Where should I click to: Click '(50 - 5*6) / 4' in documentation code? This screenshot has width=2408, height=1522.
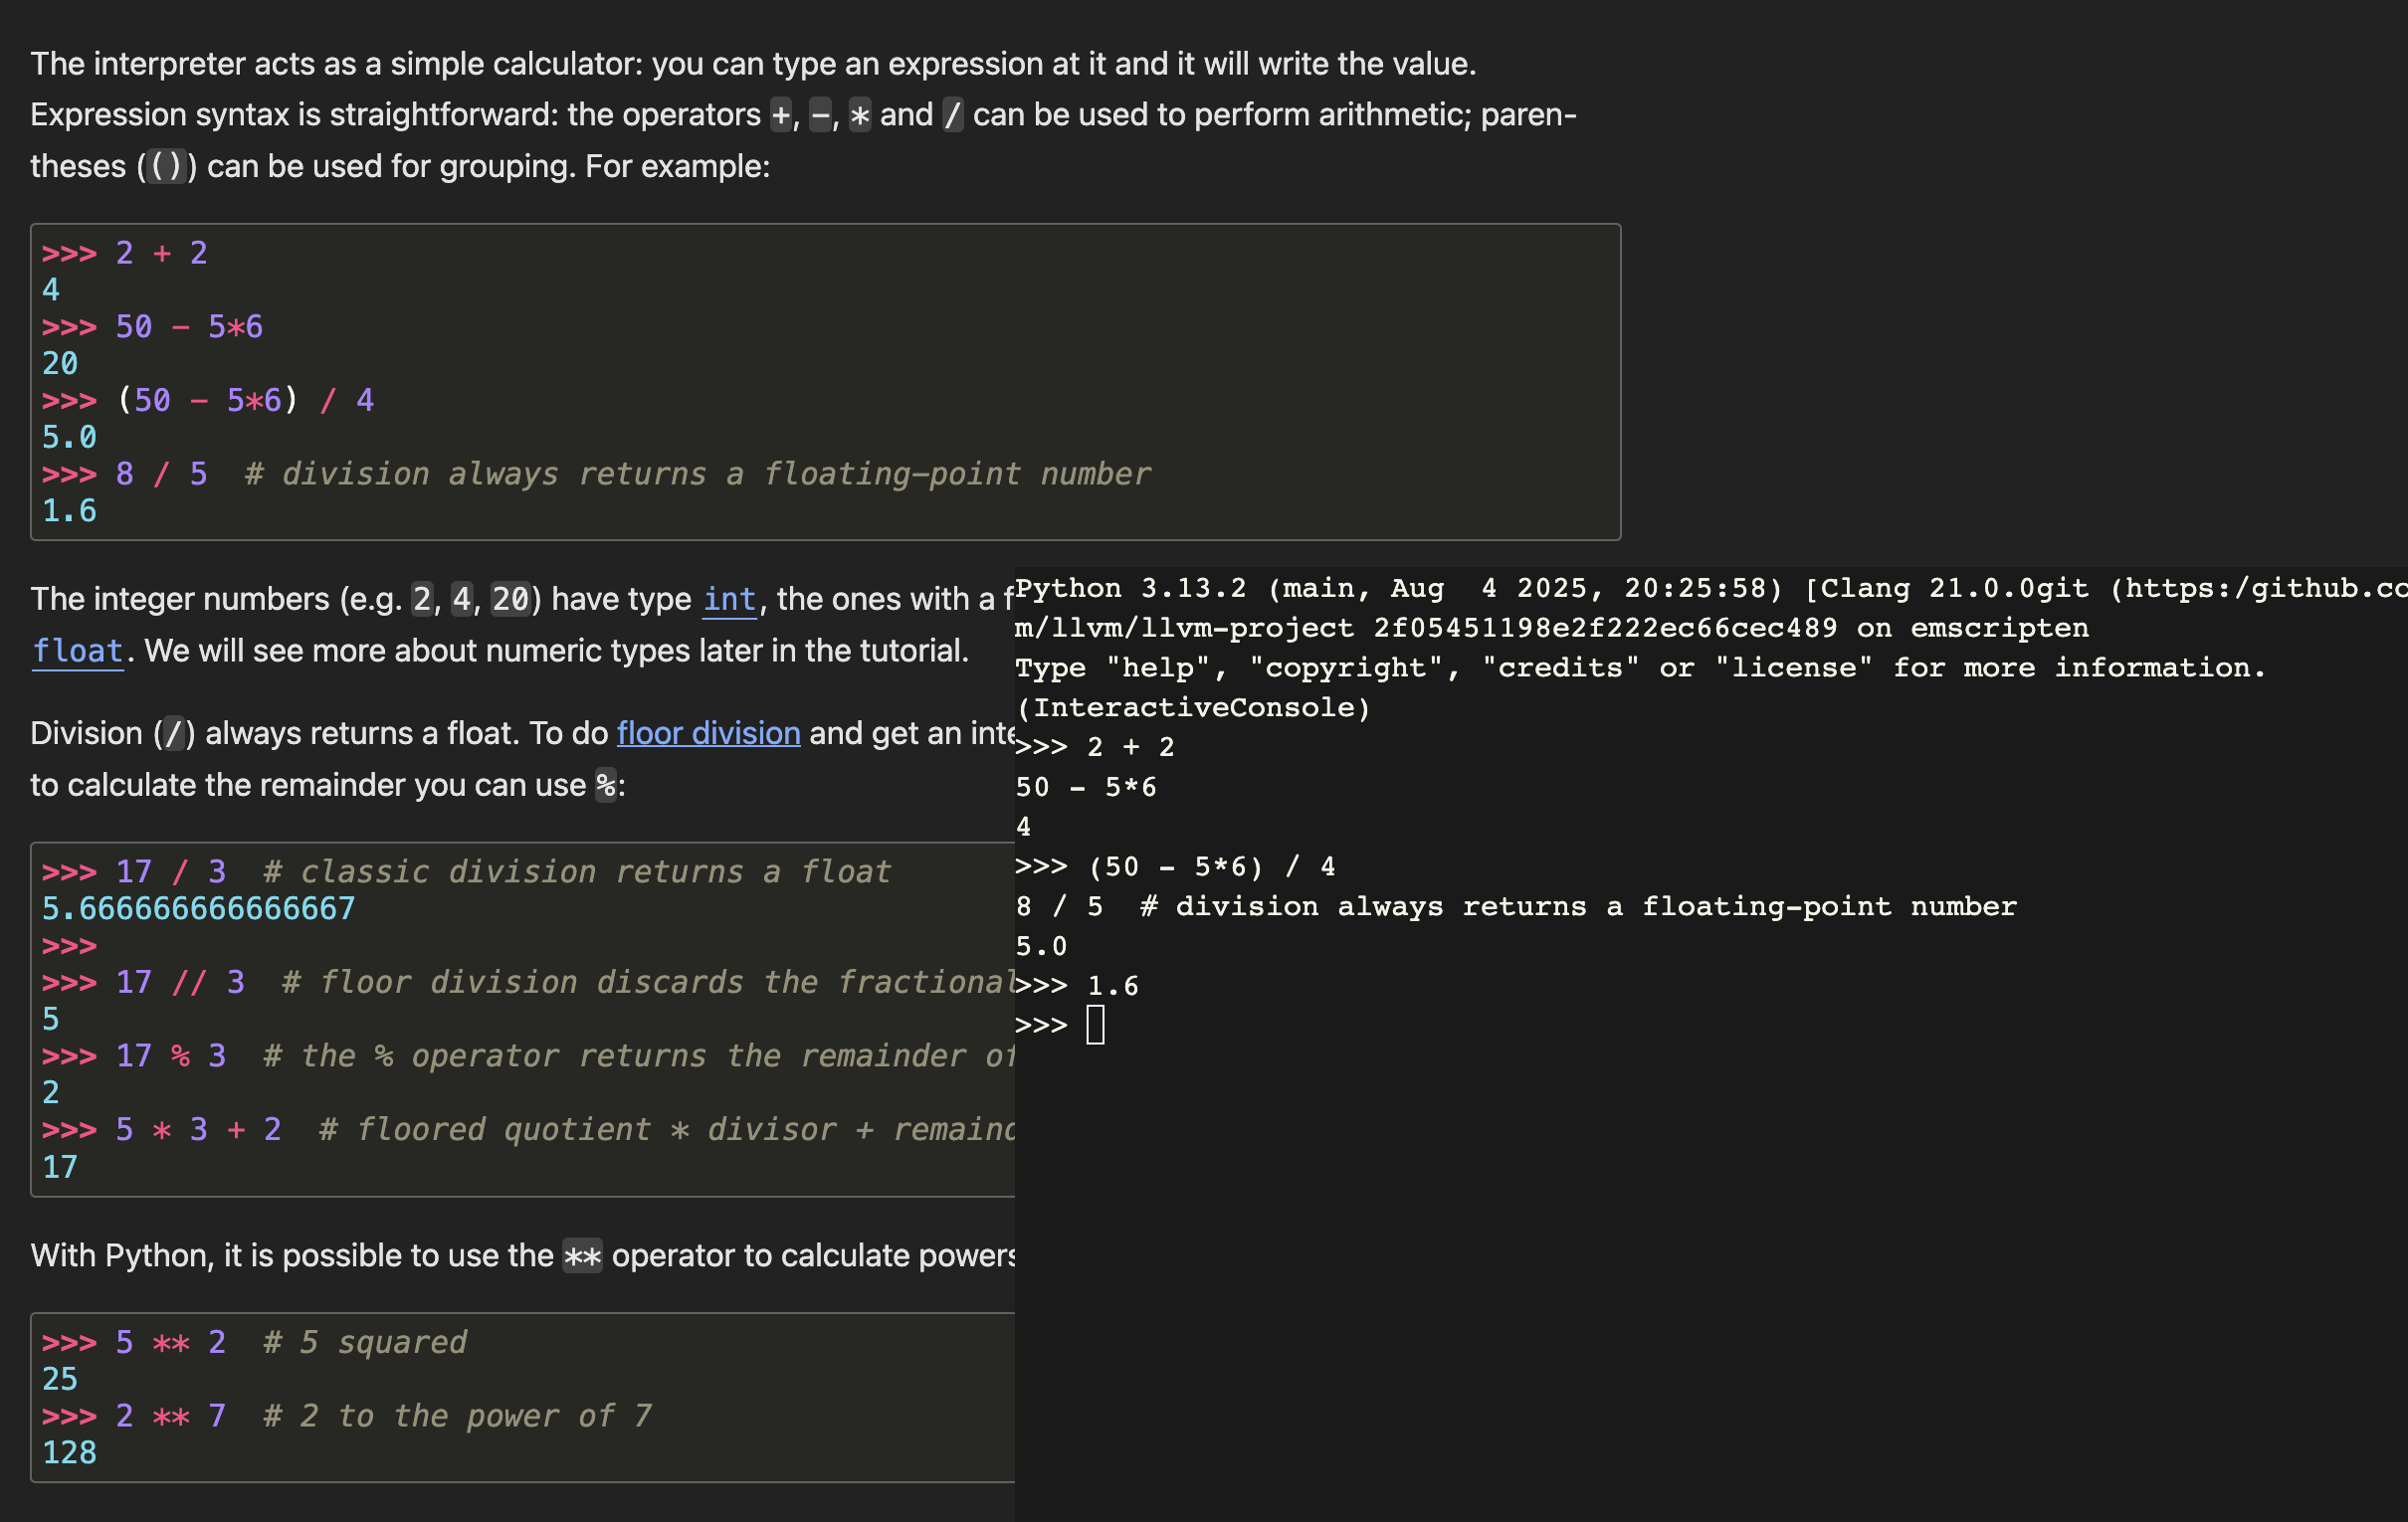click(245, 400)
